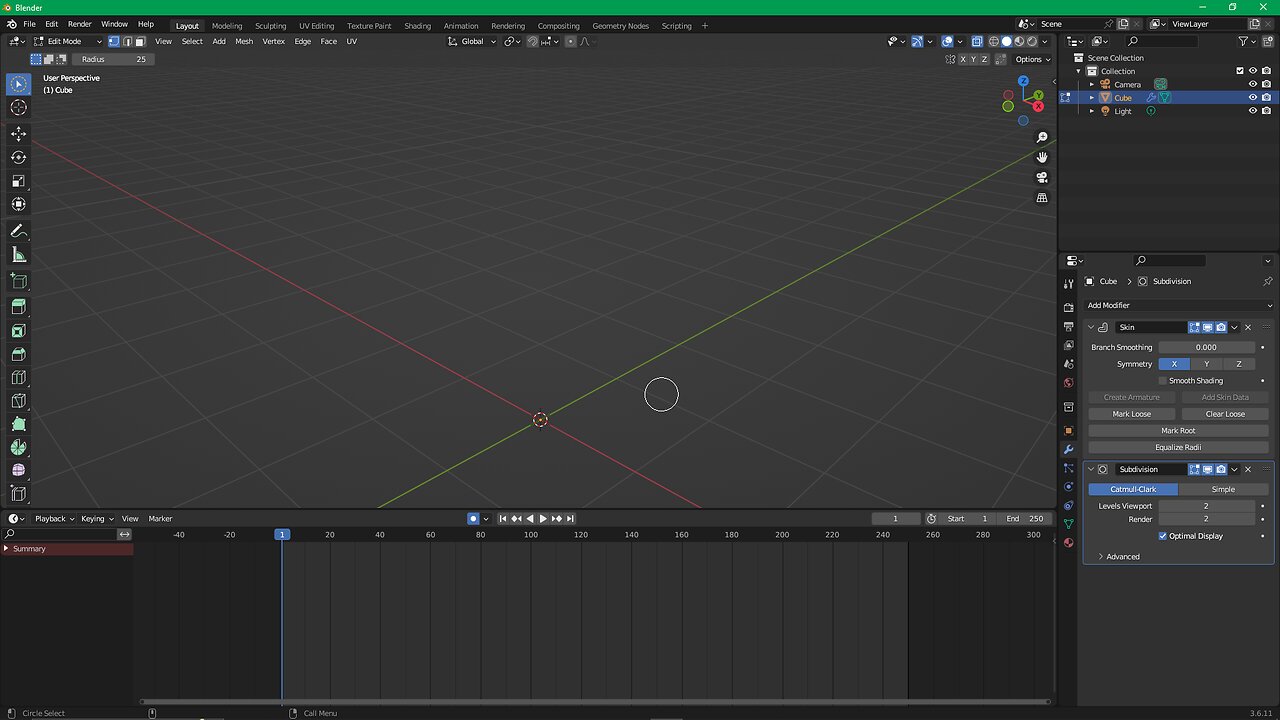Click the Clear Loose button

[x=1225, y=414]
